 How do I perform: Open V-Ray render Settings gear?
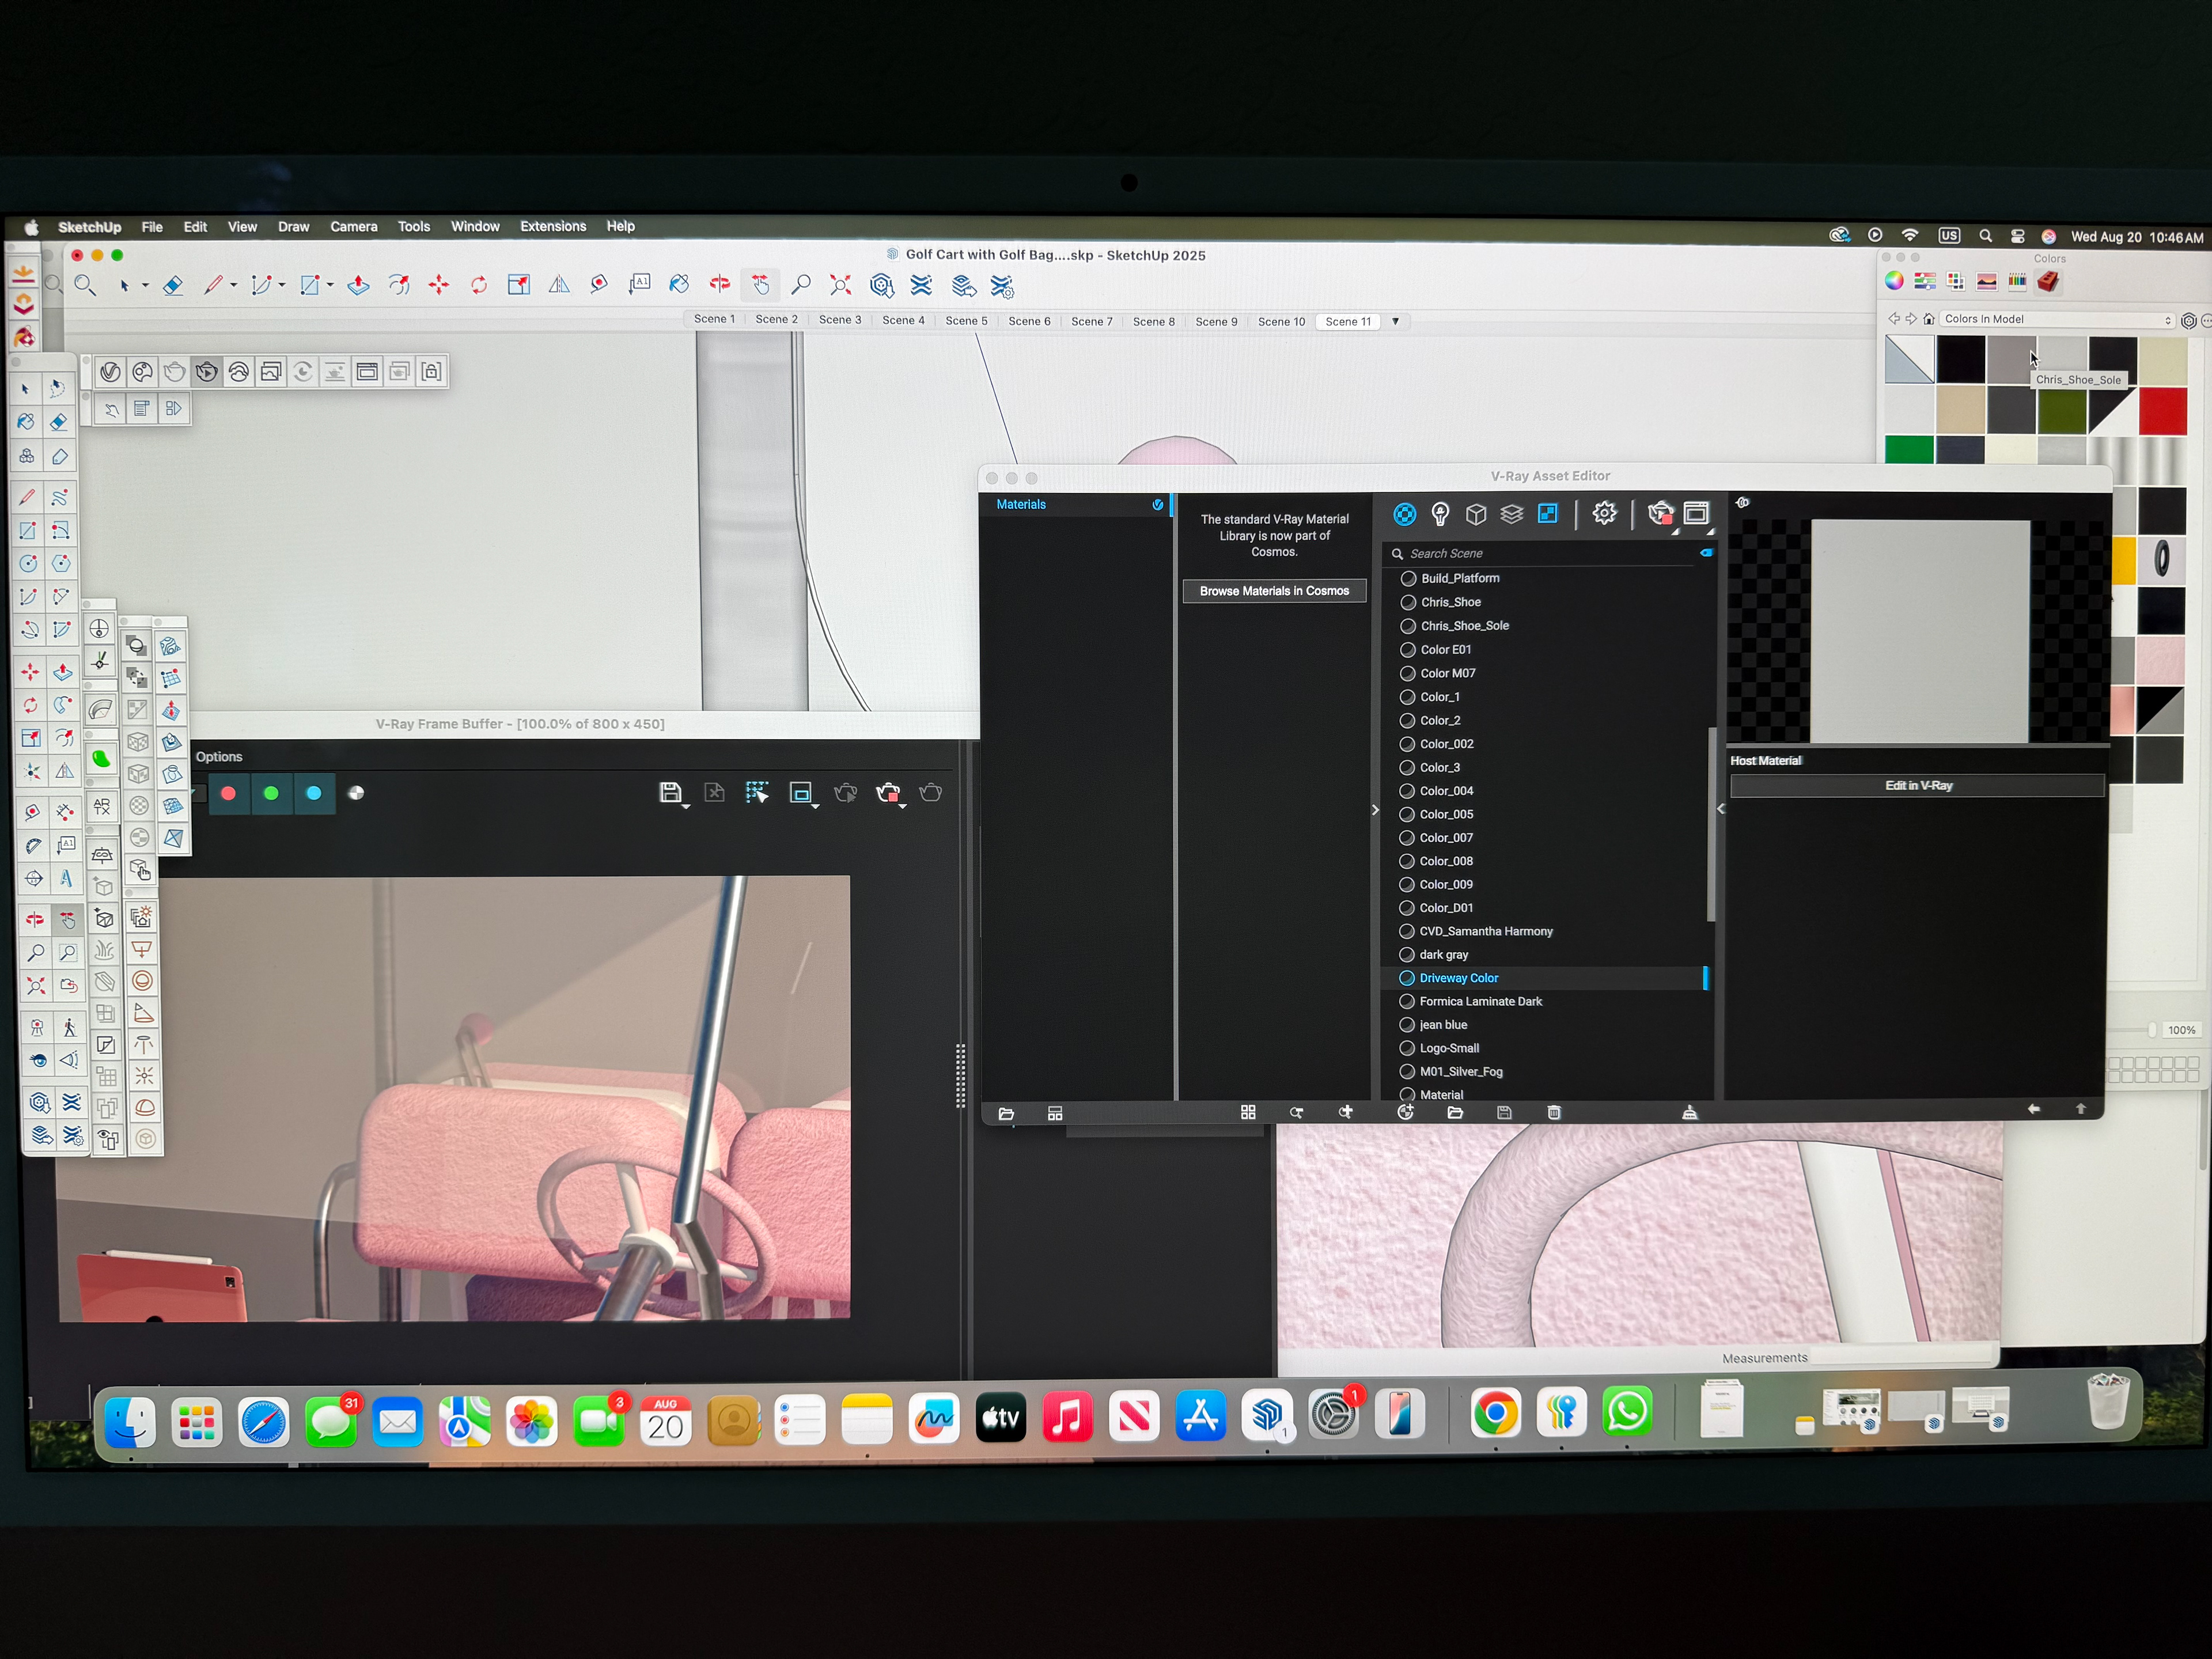1604,514
